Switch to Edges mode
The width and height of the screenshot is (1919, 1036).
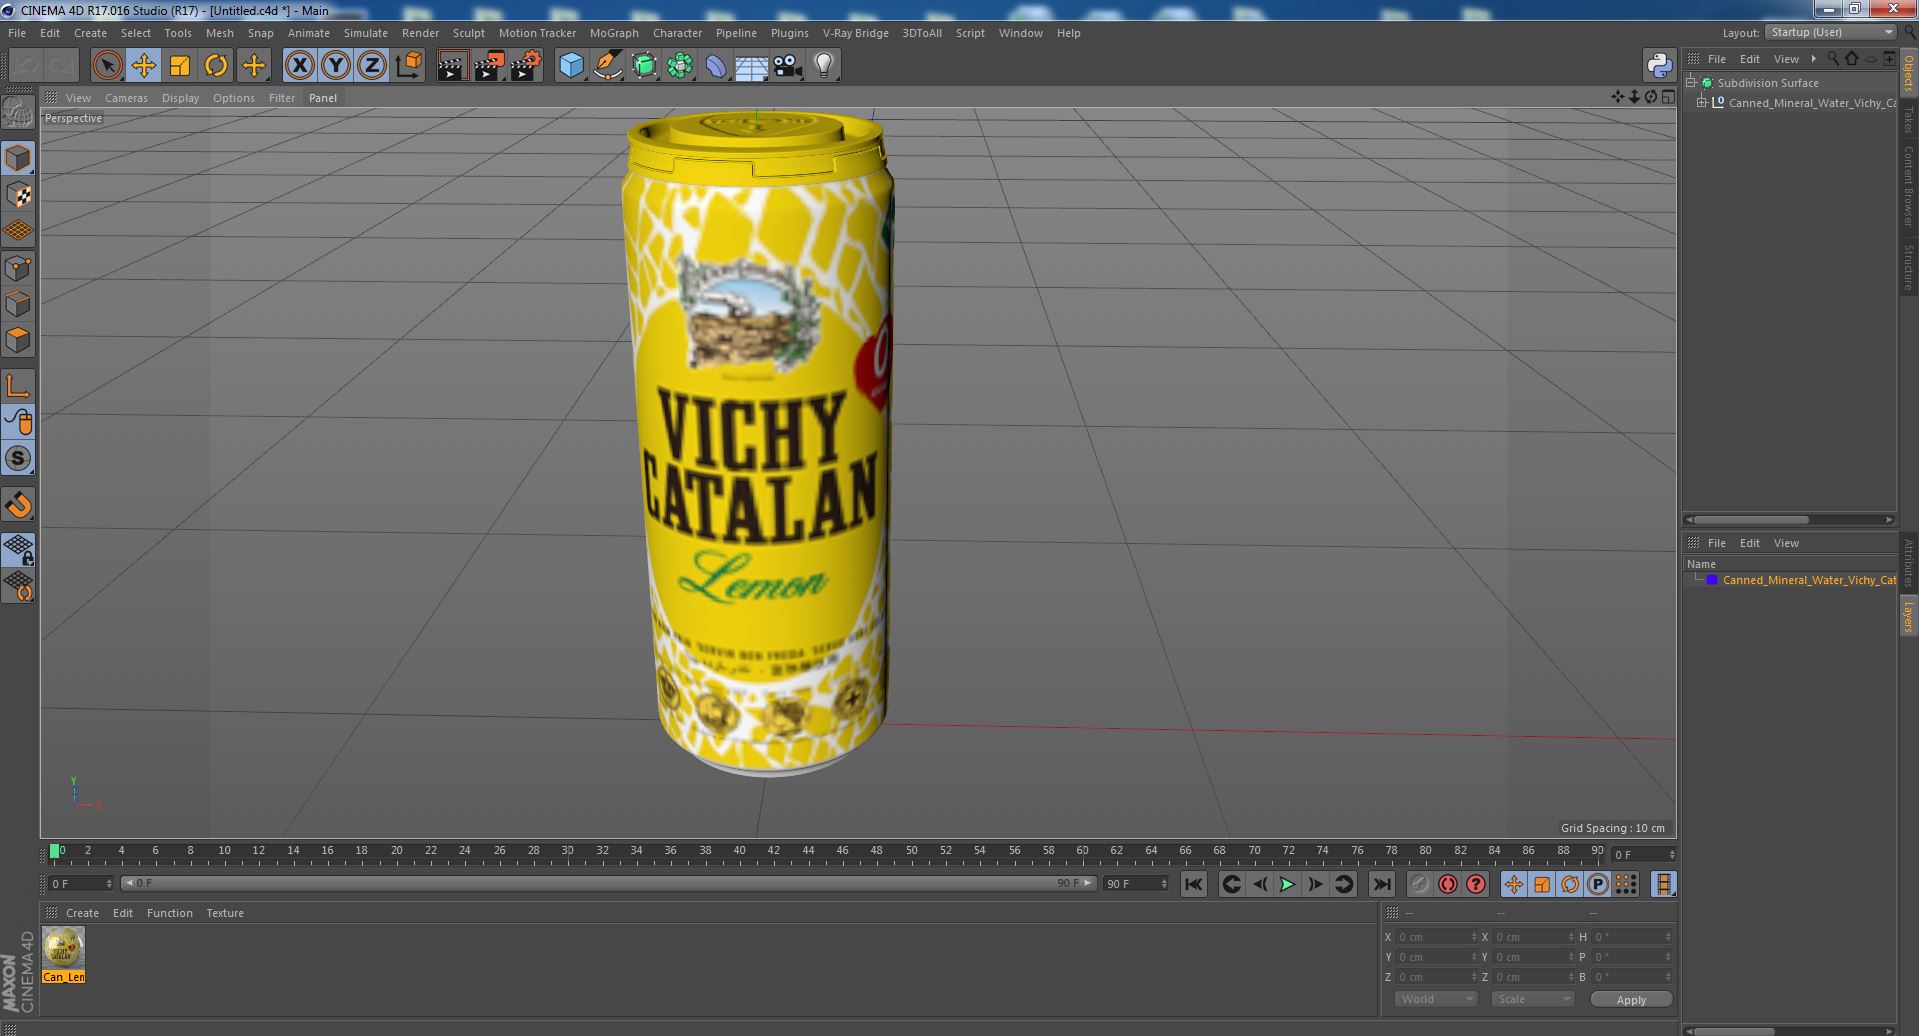(18, 304)
